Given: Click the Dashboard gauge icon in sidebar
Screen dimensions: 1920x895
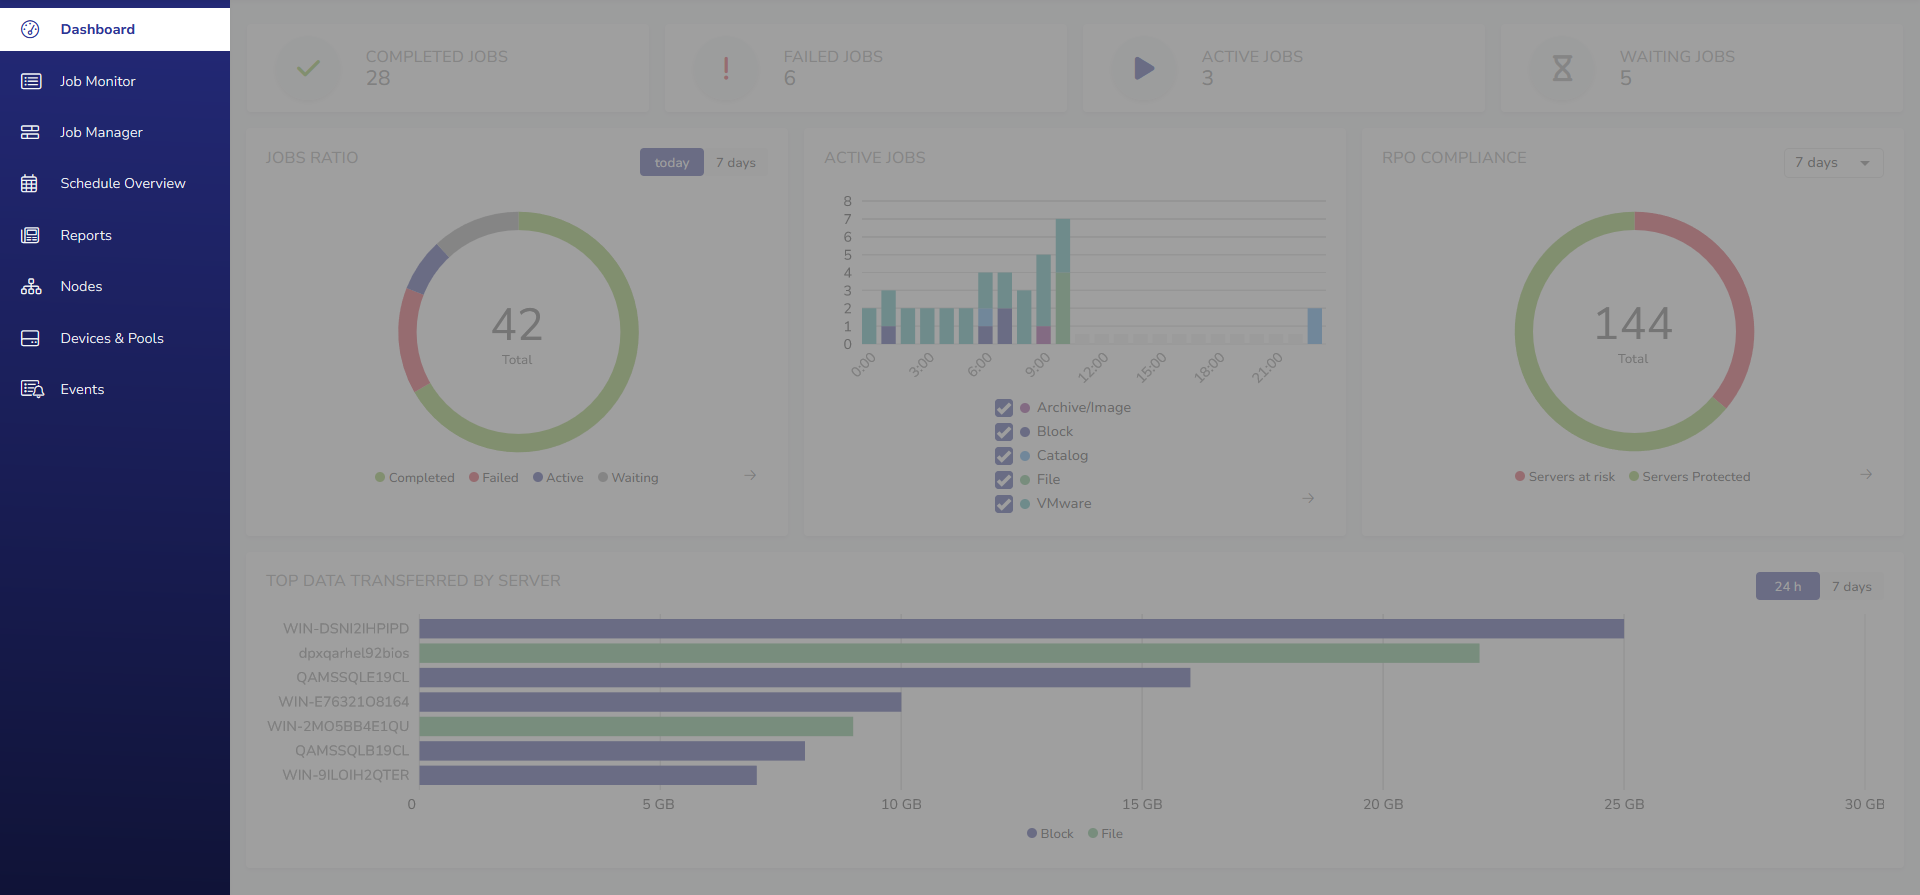Looking at the screenshot, I should [30, 29].
